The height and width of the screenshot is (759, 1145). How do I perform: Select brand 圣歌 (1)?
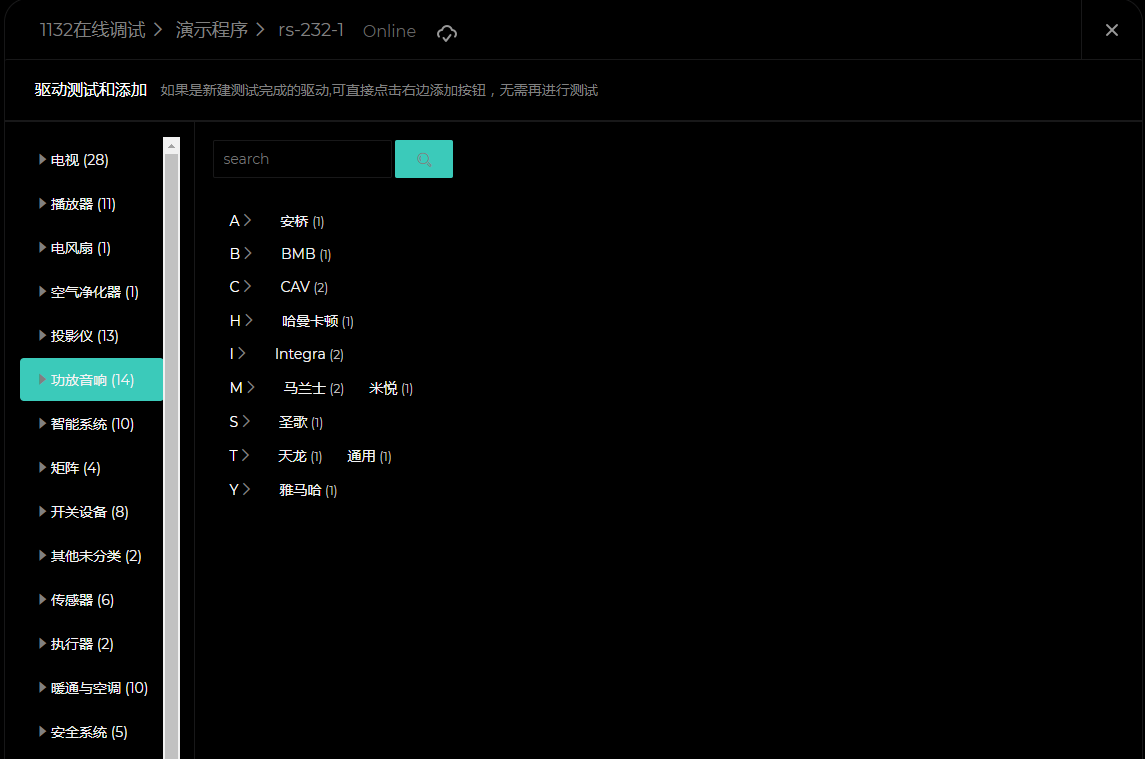point(301,422)
